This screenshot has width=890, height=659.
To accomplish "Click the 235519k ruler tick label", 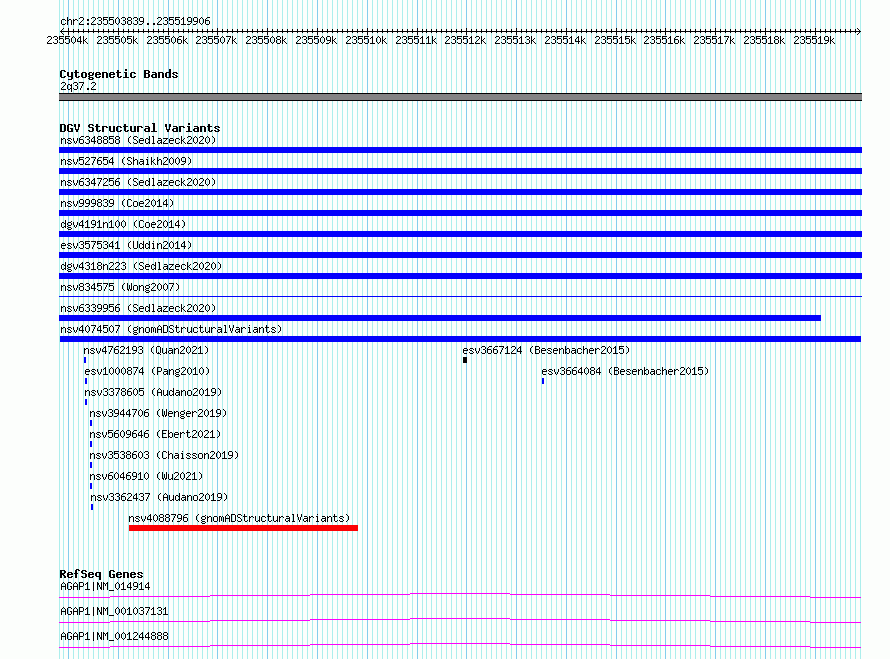I will coord(814,40).
